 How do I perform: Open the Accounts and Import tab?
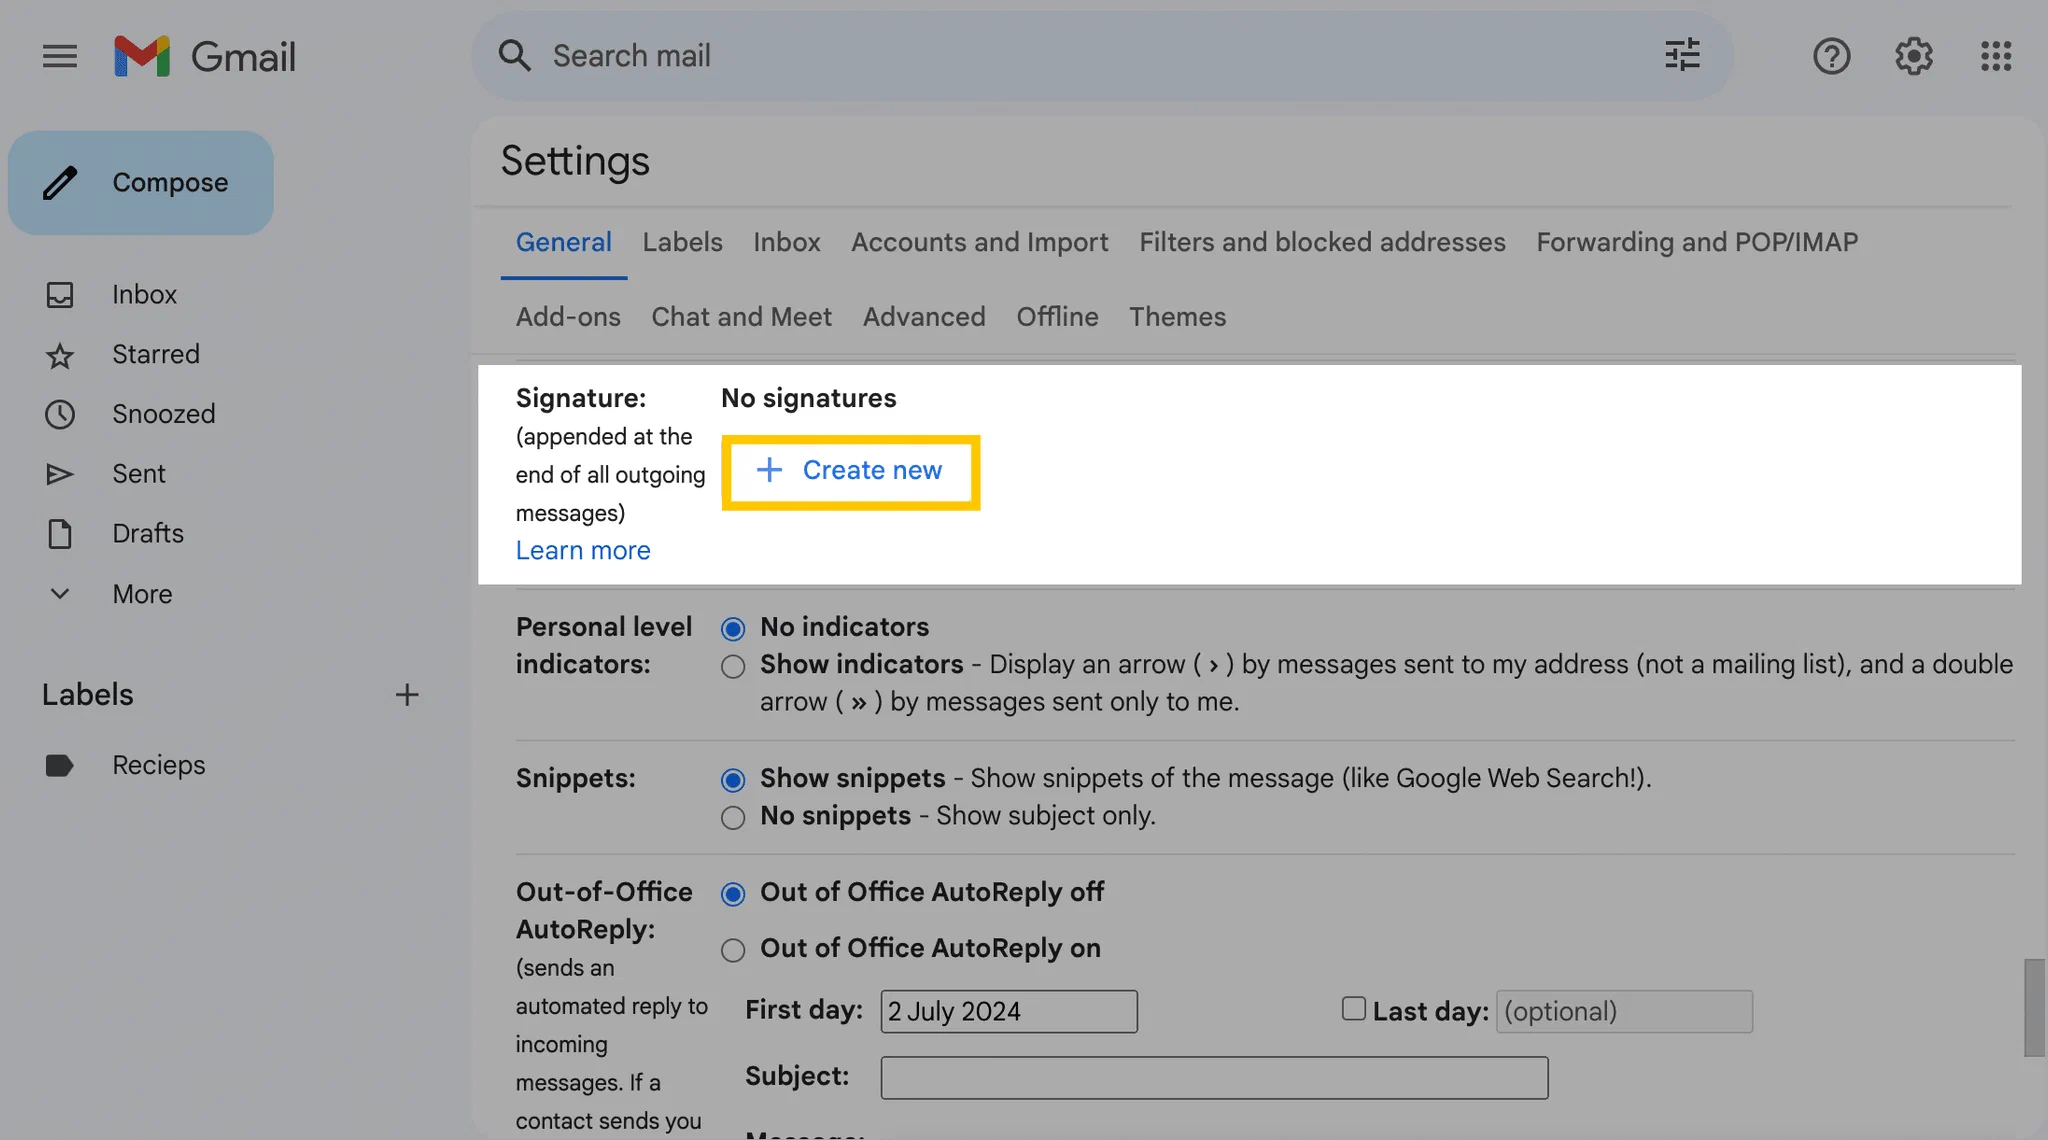click(x=980, y=243)
